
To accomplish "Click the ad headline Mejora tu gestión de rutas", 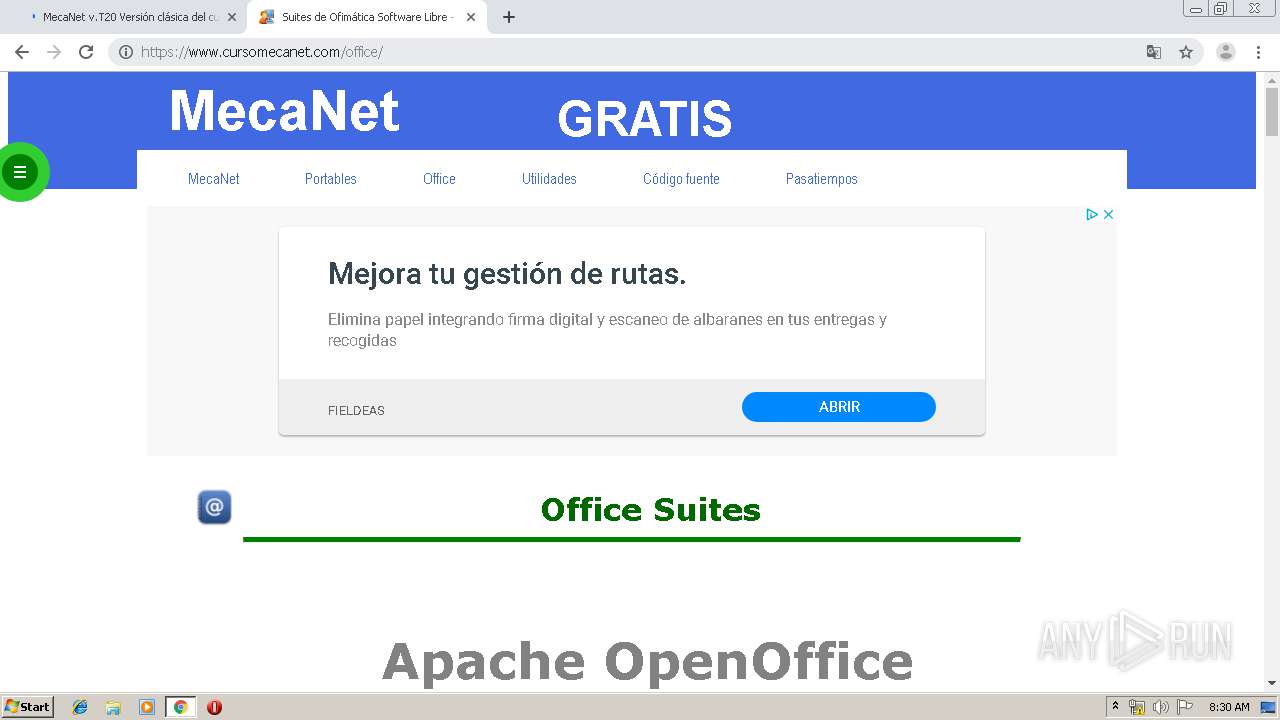I will 507,273.
